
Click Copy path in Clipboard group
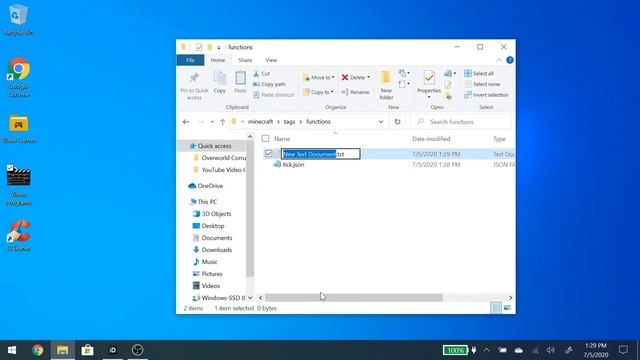pos(269,84)
